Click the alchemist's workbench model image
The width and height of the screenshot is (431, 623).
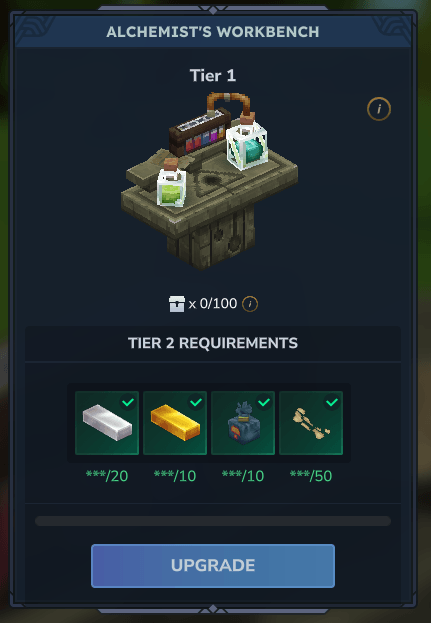click(x=210, y=181)
